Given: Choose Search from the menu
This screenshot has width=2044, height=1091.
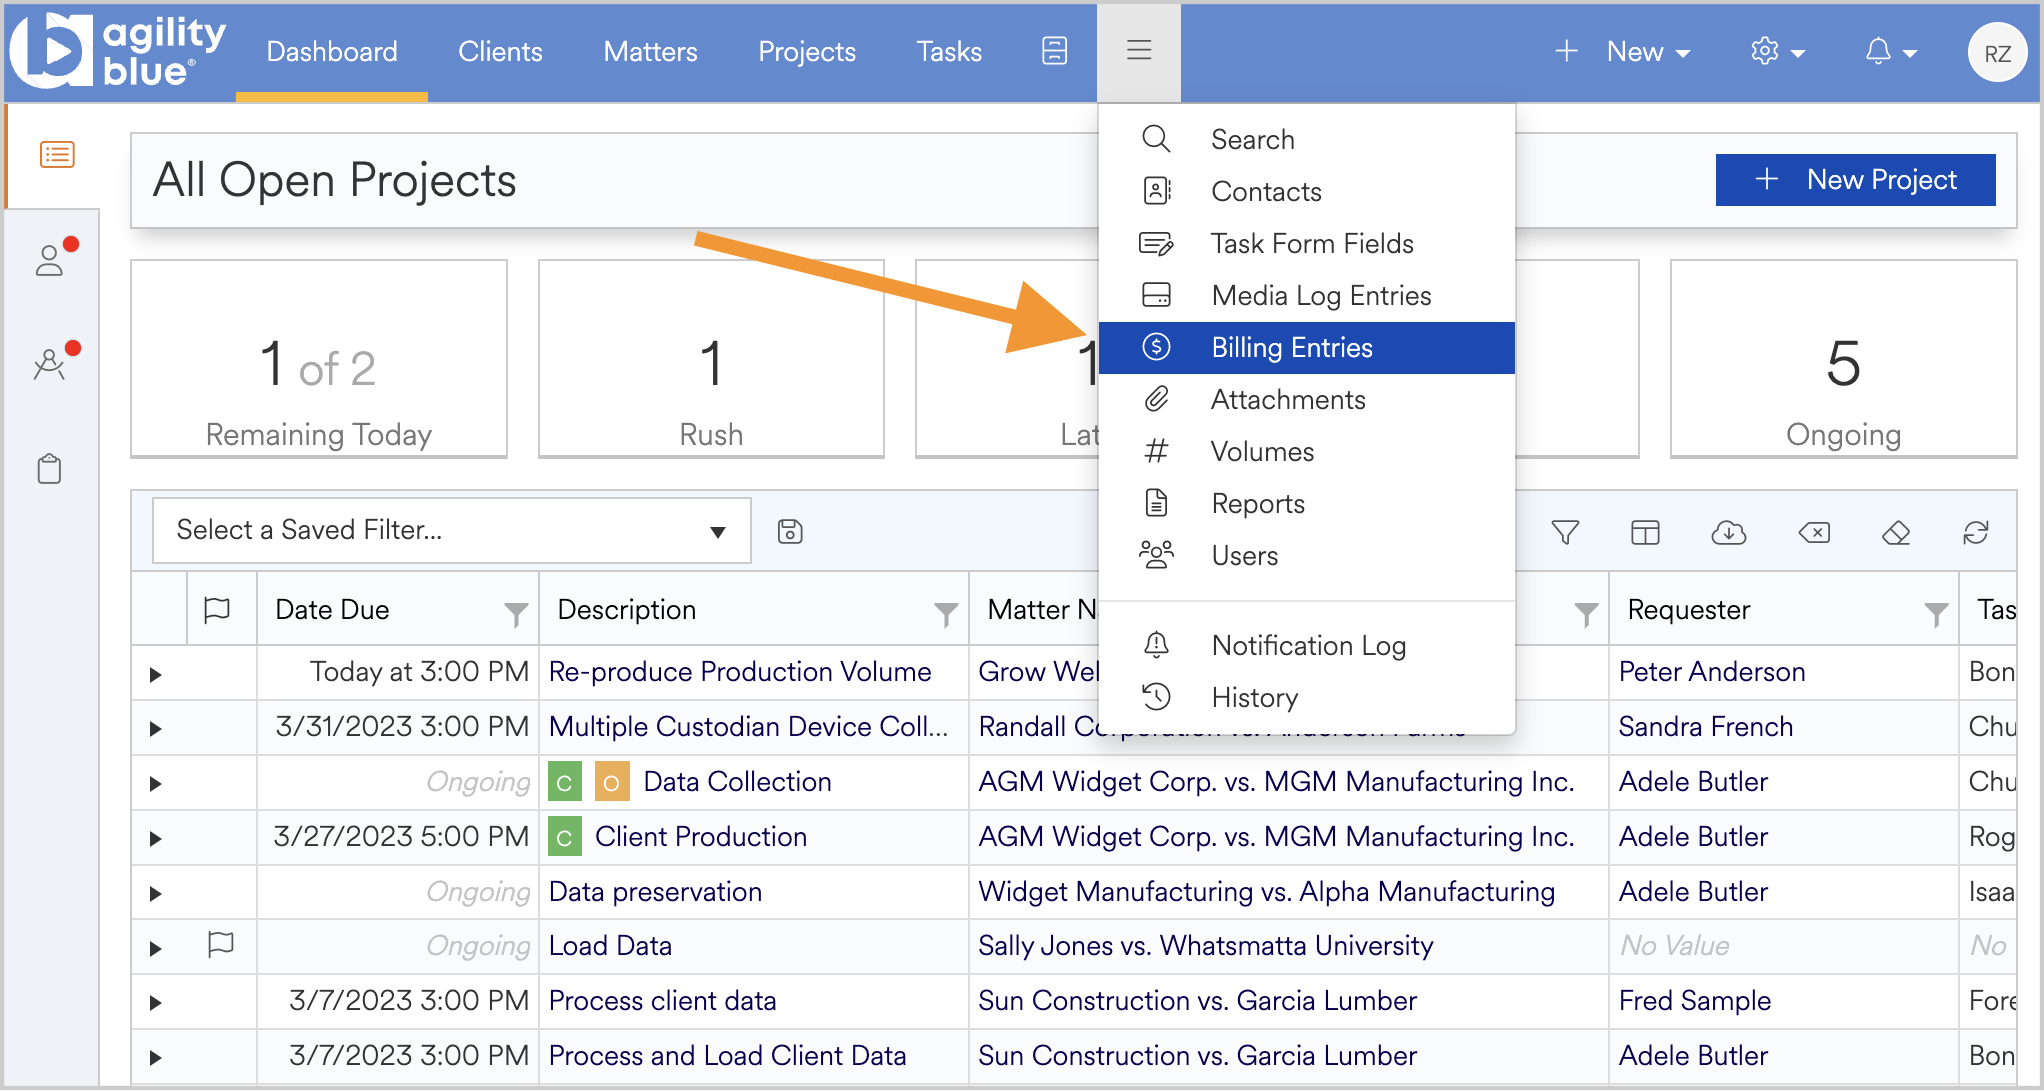Looking at the screenshot, I should tap(1306, 139).
